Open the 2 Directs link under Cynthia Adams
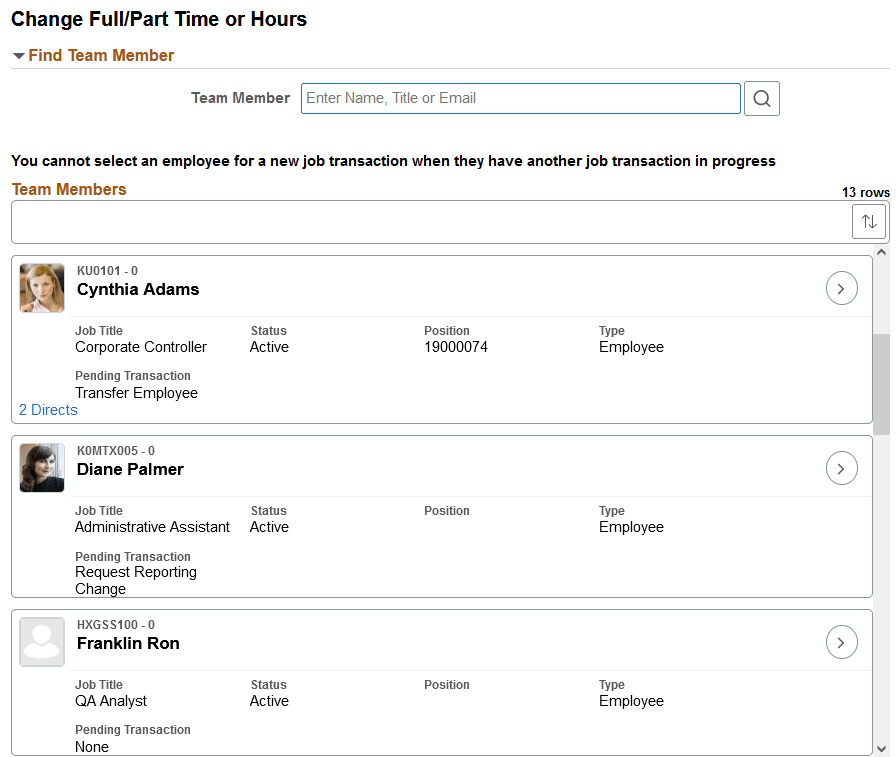The image size is (896, 757). tap(47, 409)
